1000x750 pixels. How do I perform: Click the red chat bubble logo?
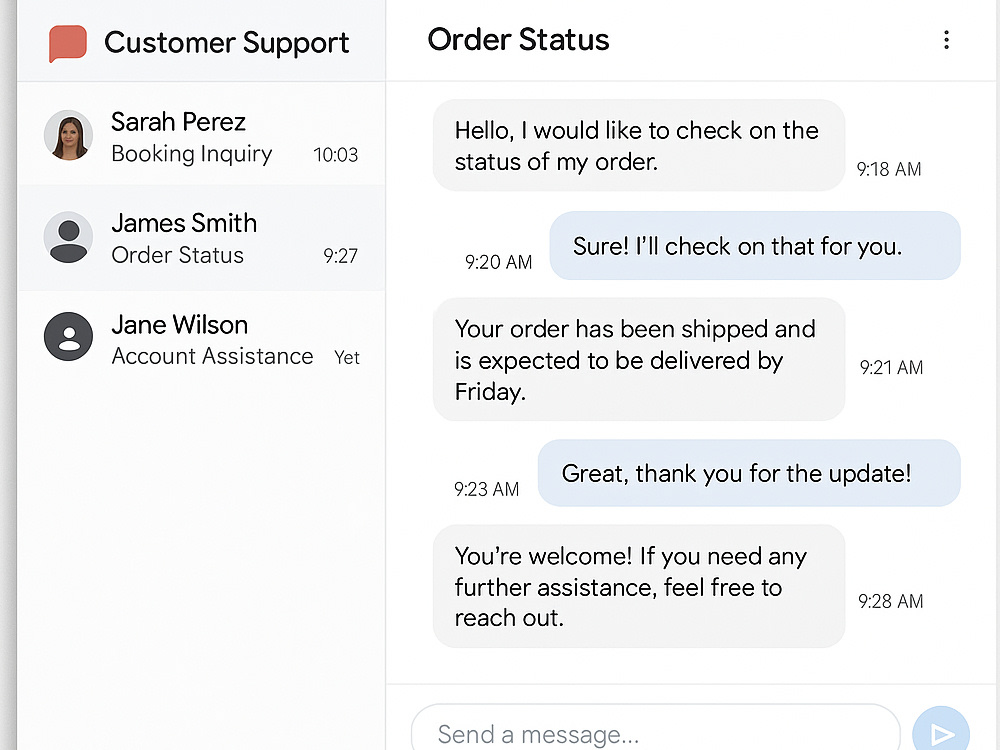[68, 43]
